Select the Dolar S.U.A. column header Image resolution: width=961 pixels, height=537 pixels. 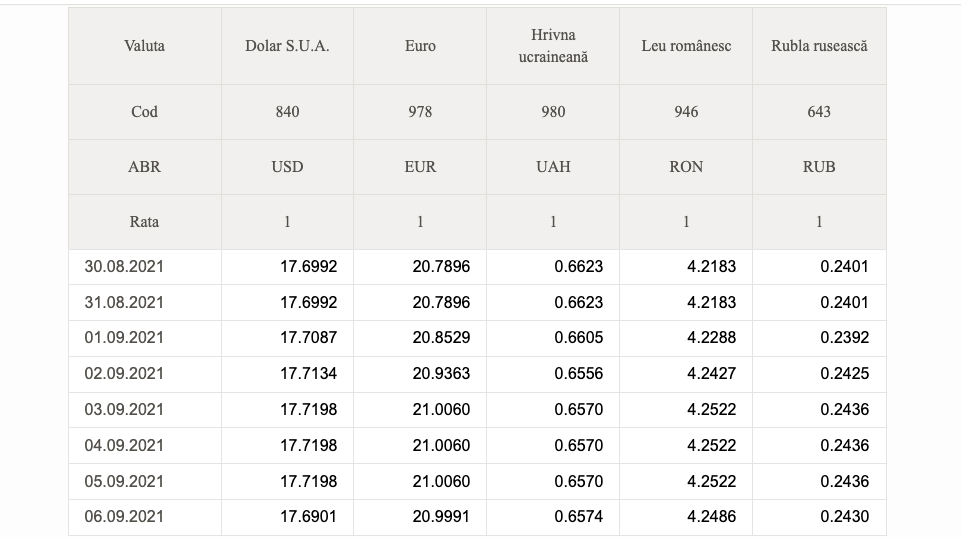(287, 46)
